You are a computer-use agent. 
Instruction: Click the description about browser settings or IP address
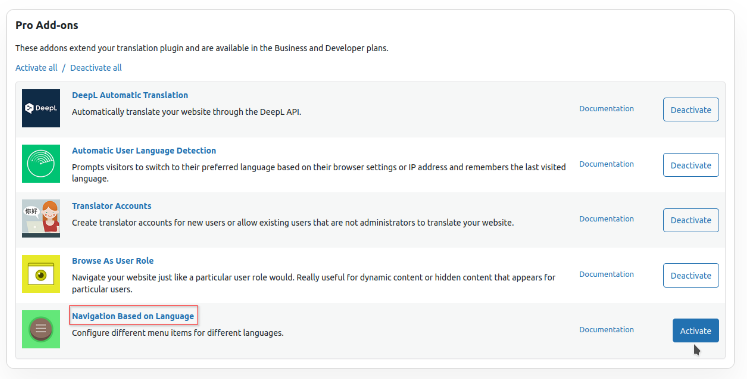coord(319,173)
